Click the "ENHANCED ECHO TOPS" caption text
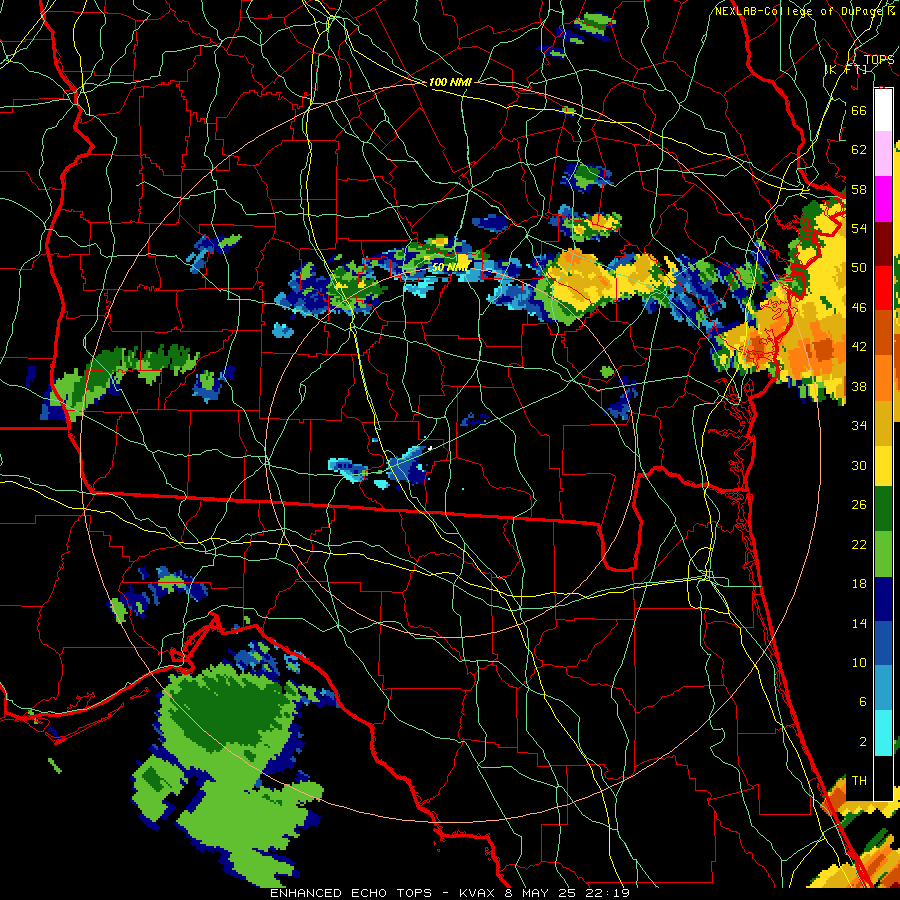The height and width of the screenshot is (900, 900). click(351, 893)
